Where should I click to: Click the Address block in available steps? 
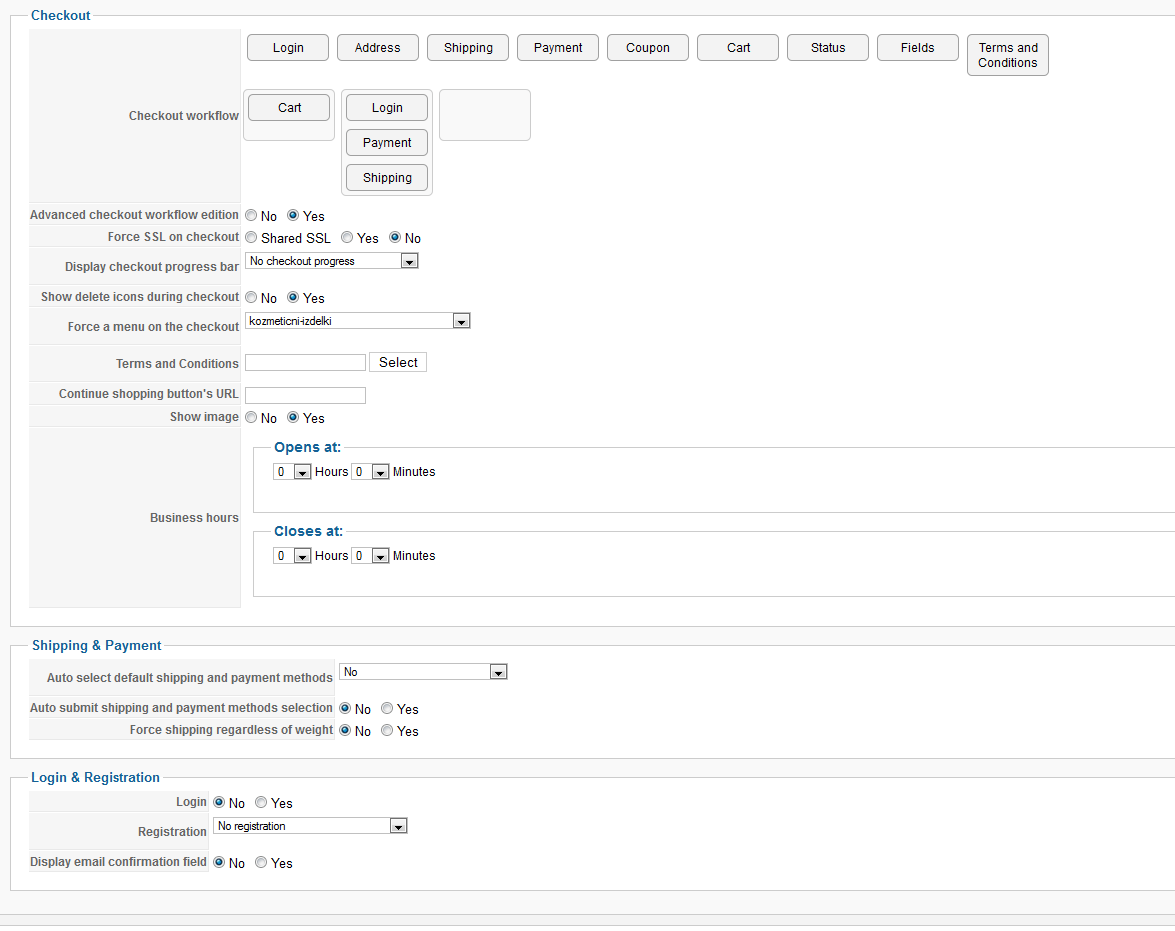coord(377,48)
